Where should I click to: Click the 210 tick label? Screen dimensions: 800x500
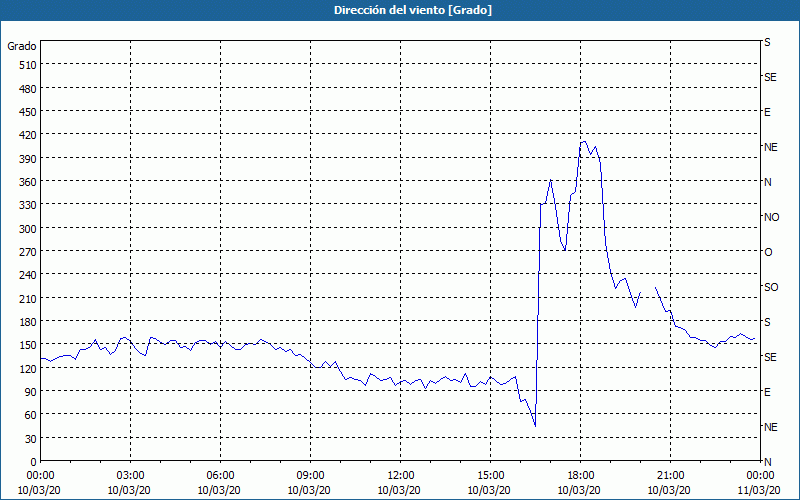[x=29, y=299]
